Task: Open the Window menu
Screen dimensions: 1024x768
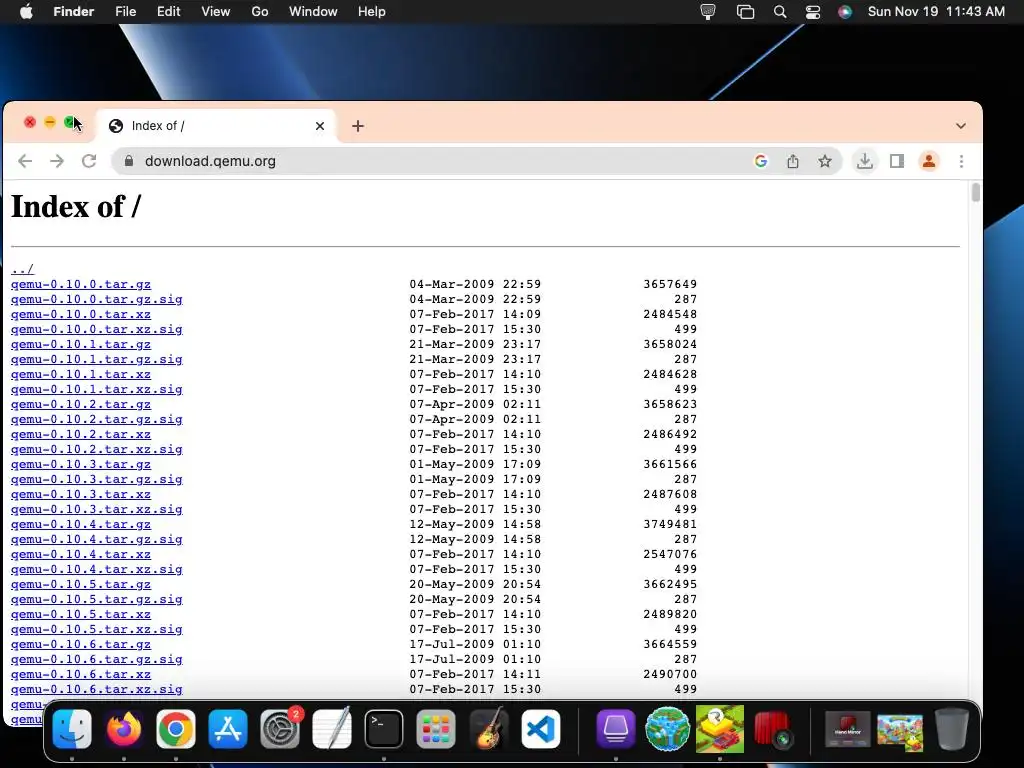Action: pyautogui.click(x=313, y=12)
